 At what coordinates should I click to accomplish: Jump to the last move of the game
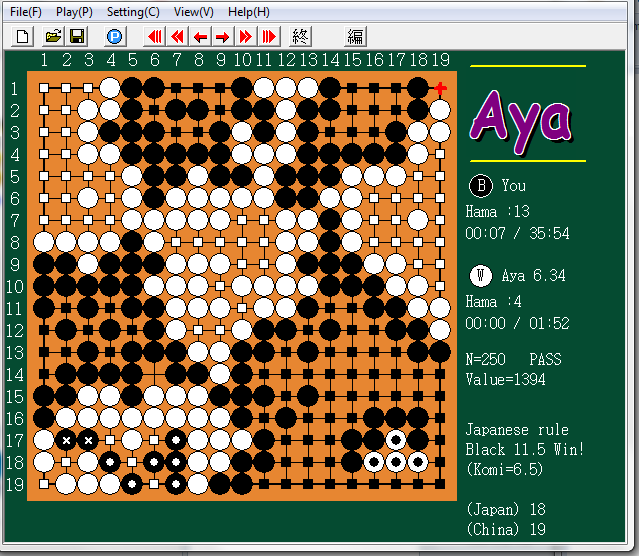pos(268,37)
